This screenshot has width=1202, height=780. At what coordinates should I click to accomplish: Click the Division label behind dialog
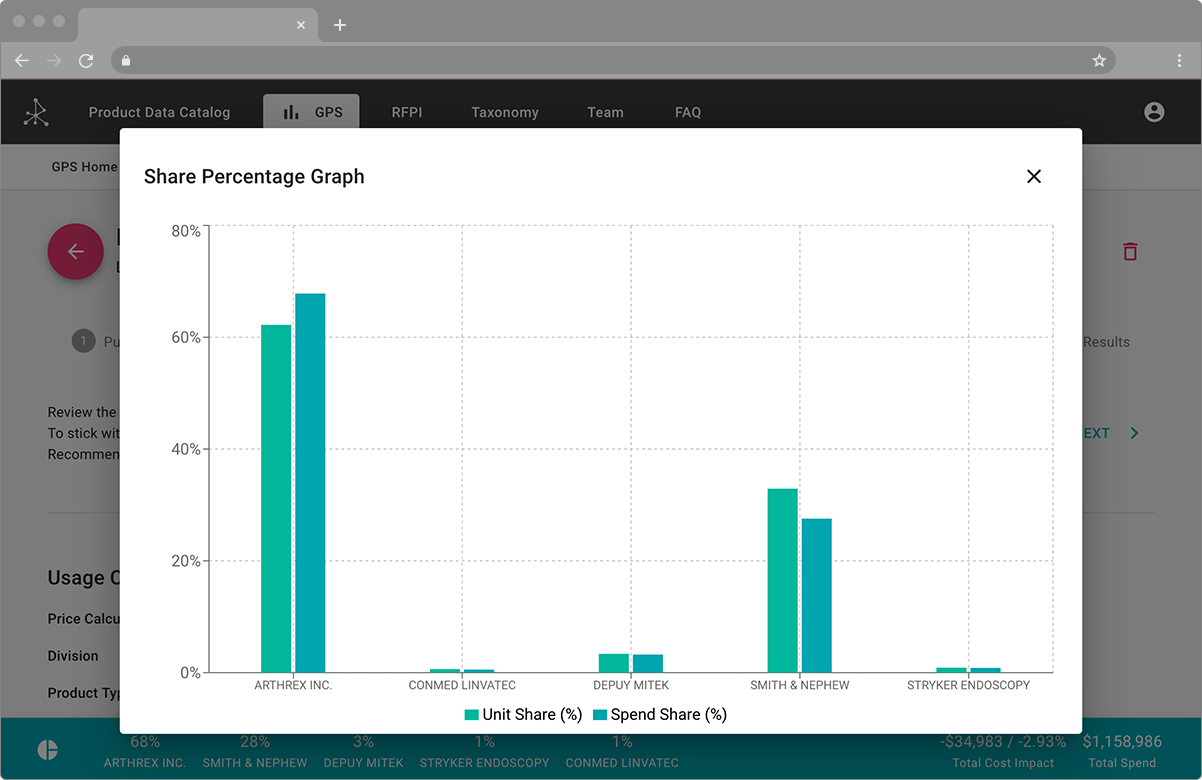tap(73, 656)
